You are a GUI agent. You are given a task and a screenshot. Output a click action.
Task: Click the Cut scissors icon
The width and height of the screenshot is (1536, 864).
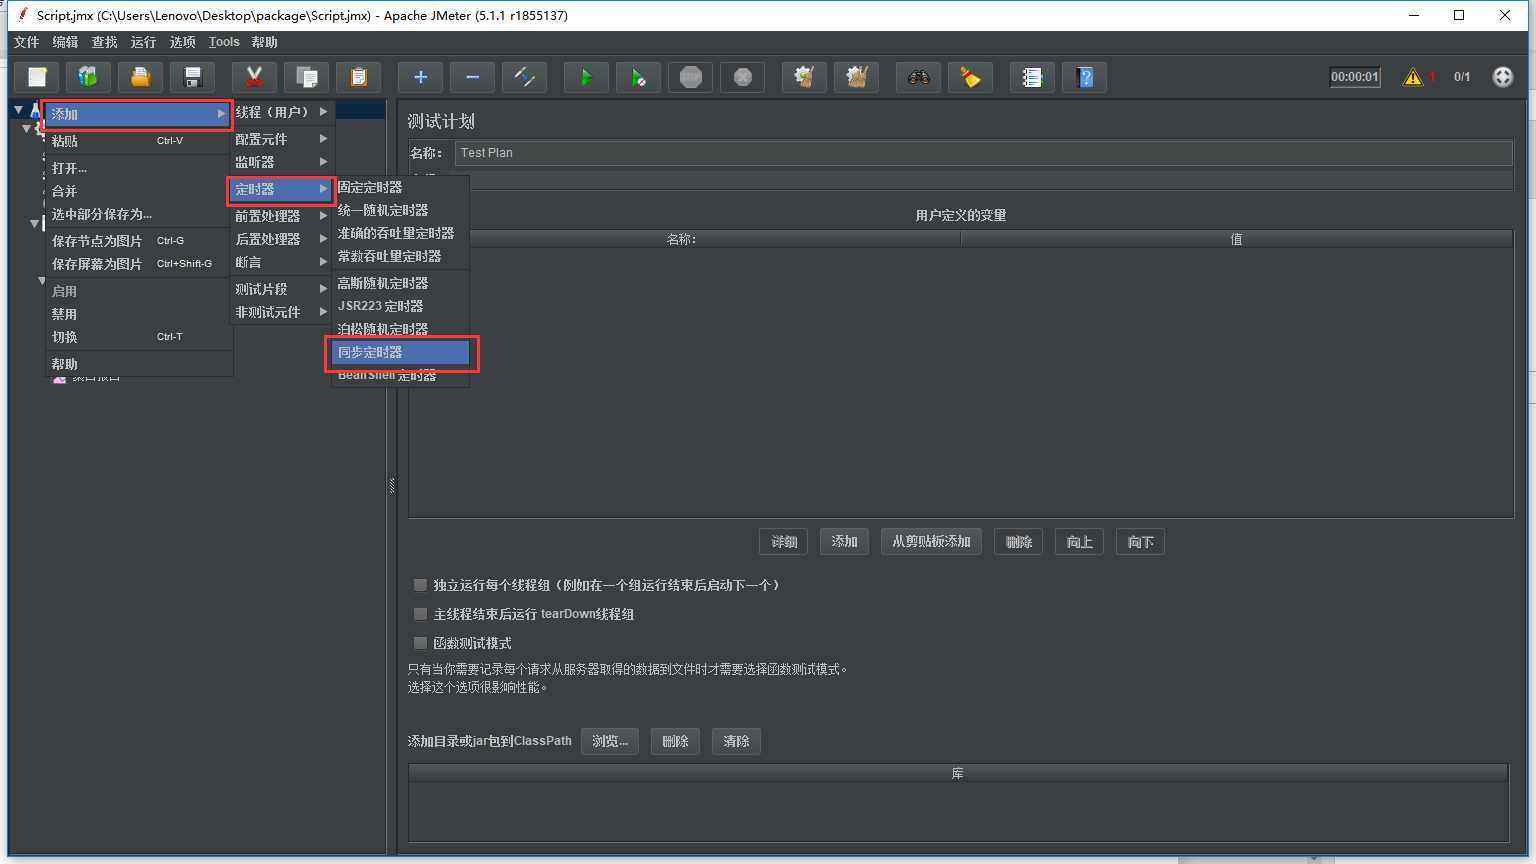(255, 77)
